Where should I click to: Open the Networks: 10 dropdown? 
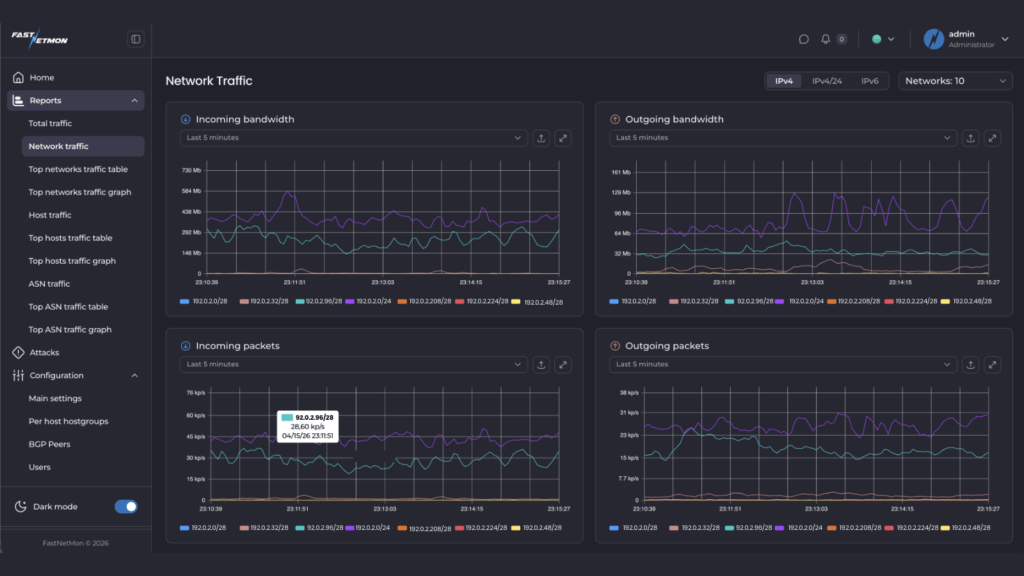(x=955, y=81)
